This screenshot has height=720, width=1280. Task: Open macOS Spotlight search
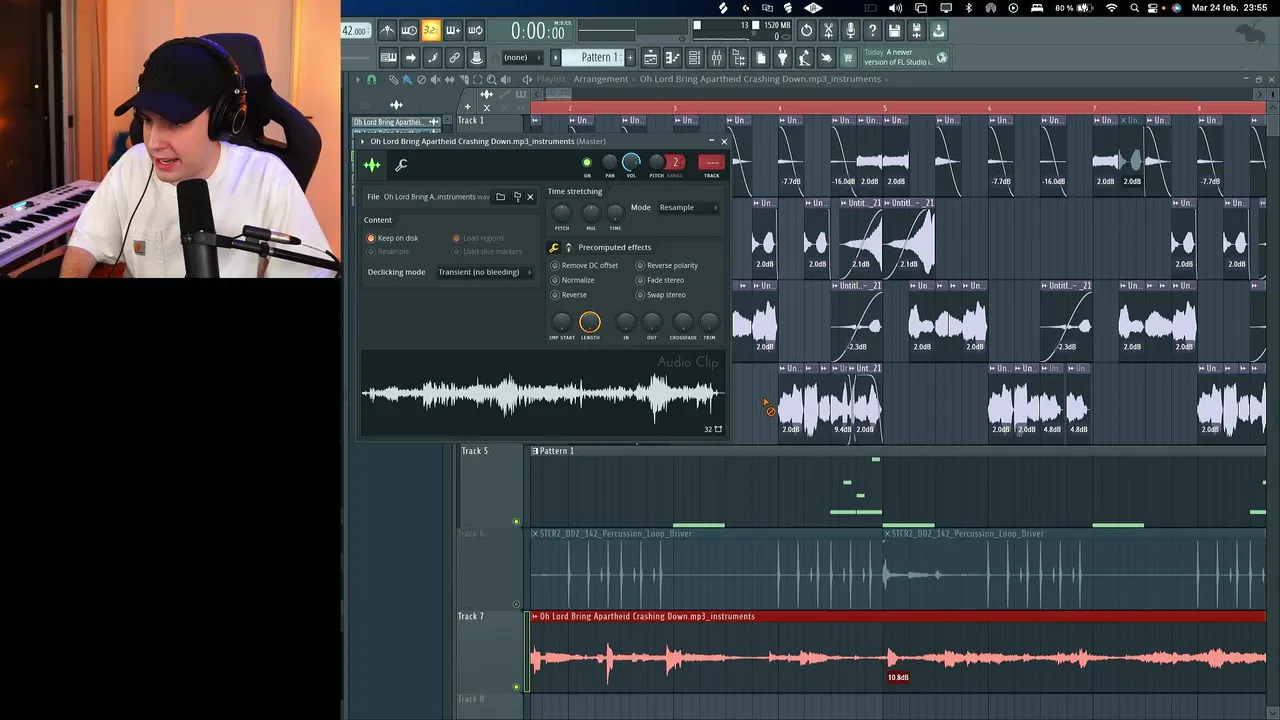(x=1135, y=8)
